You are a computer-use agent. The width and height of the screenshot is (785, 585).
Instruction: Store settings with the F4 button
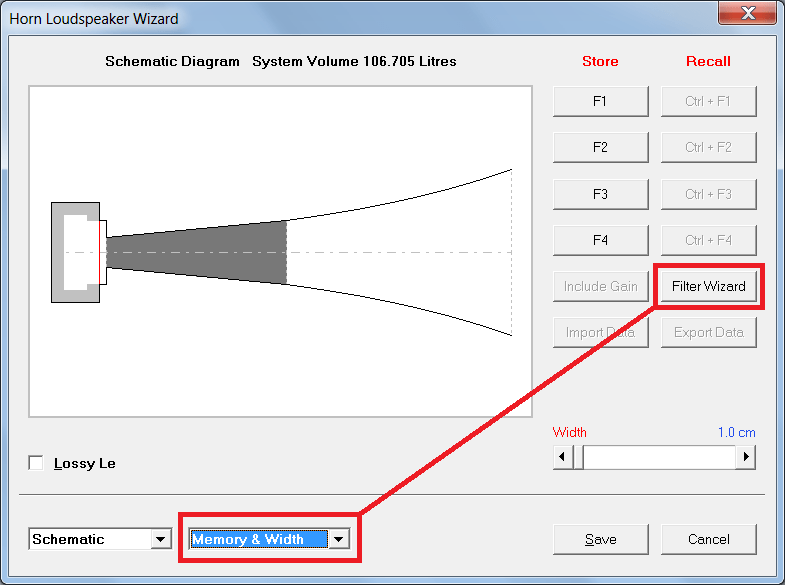[x=600, y=240]
